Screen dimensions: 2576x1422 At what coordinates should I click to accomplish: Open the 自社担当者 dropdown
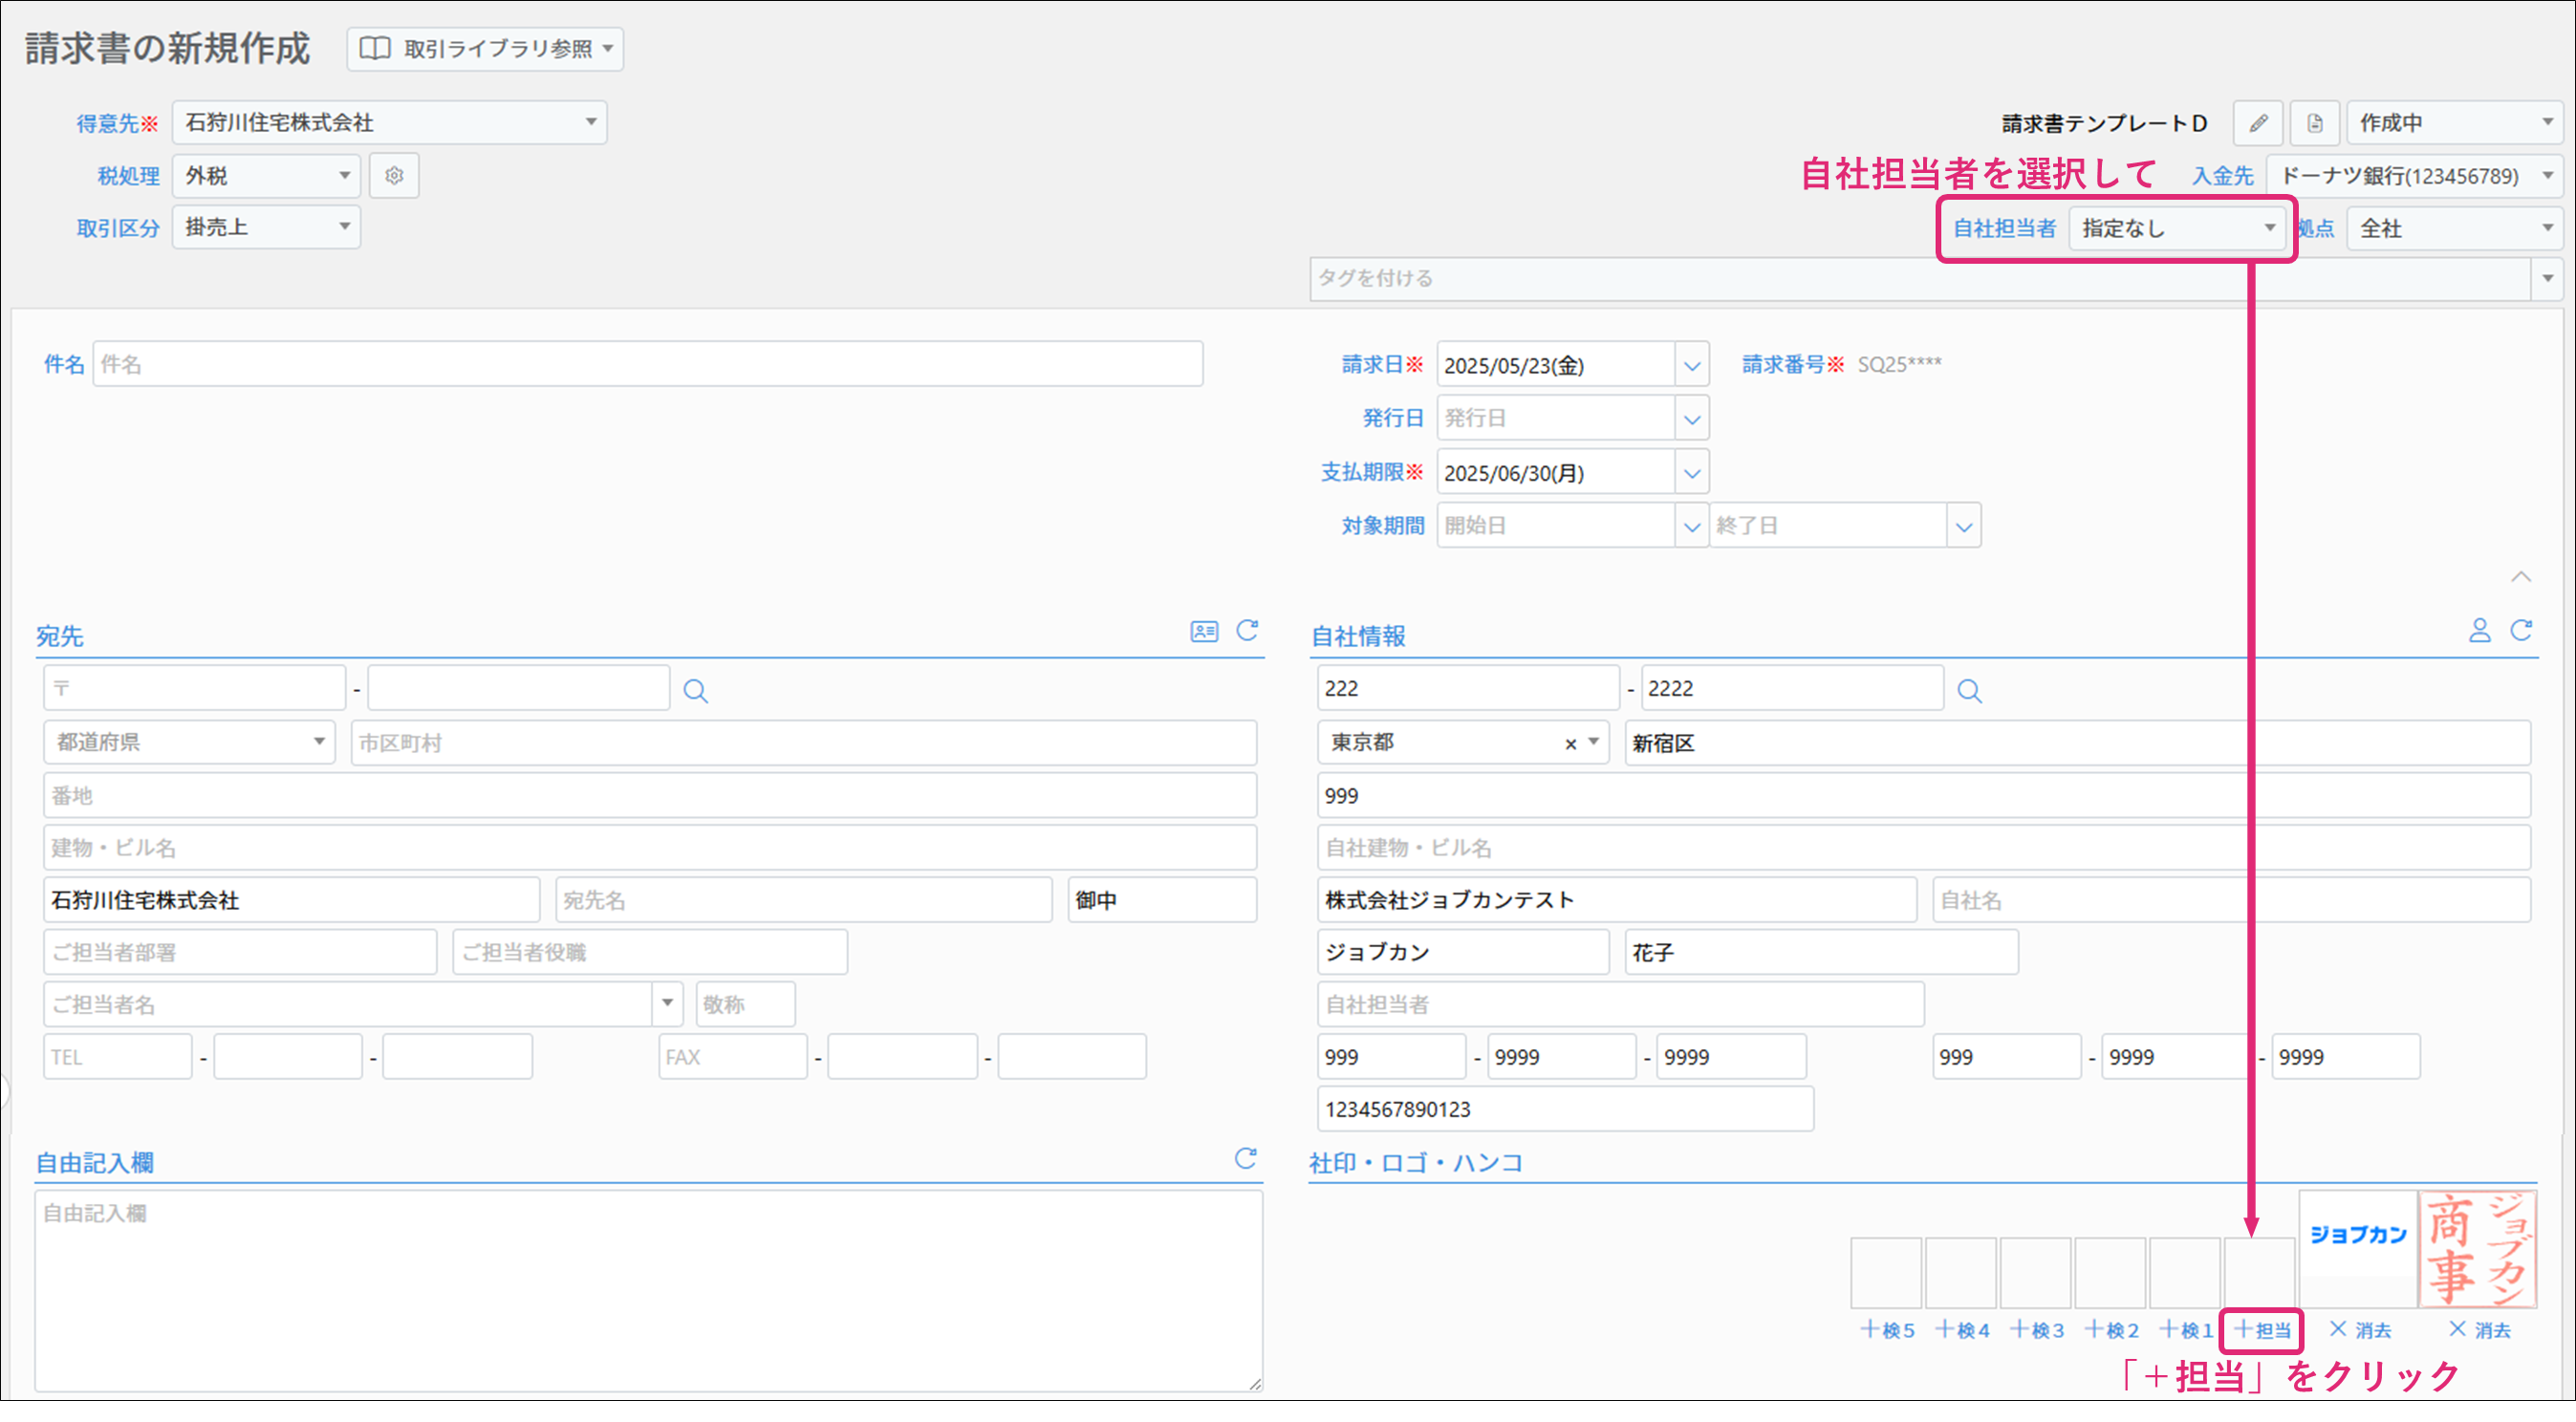tap(2176, 228)
